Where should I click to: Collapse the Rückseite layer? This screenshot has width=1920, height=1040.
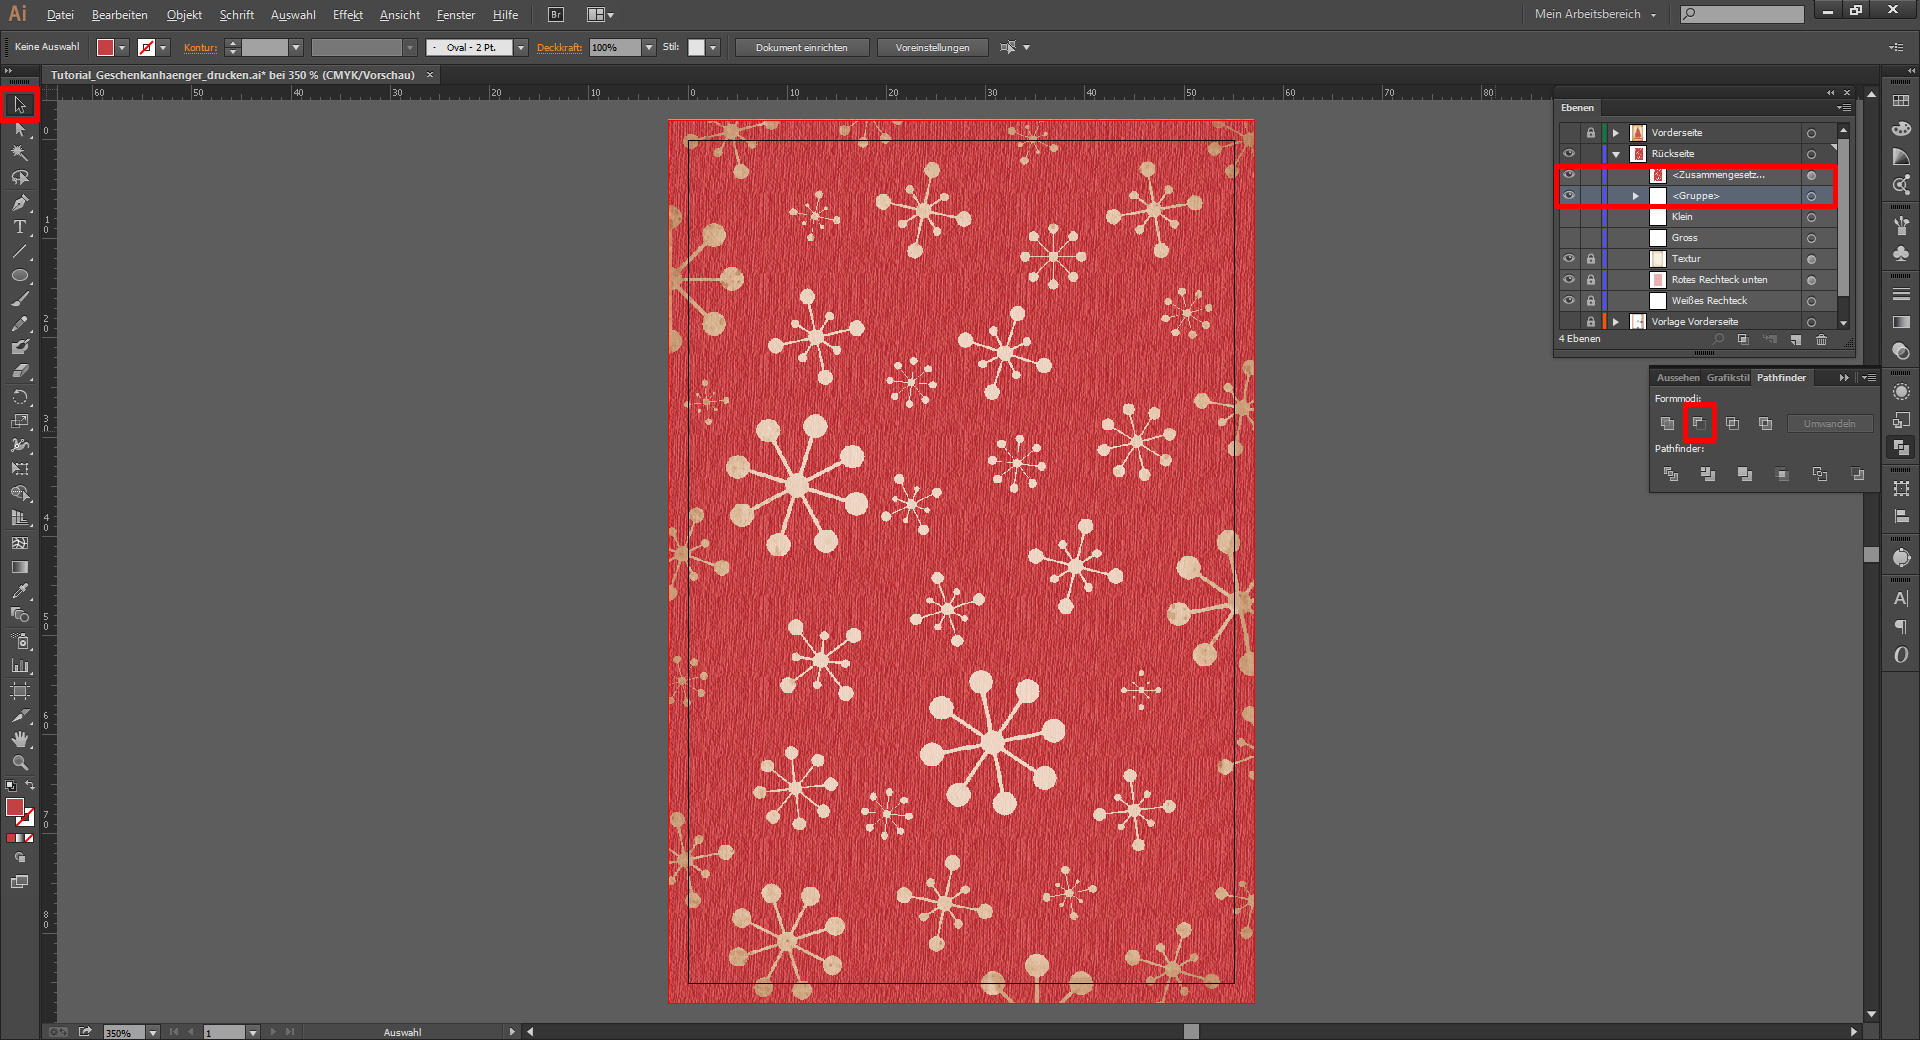click(x=1615, y=154)
